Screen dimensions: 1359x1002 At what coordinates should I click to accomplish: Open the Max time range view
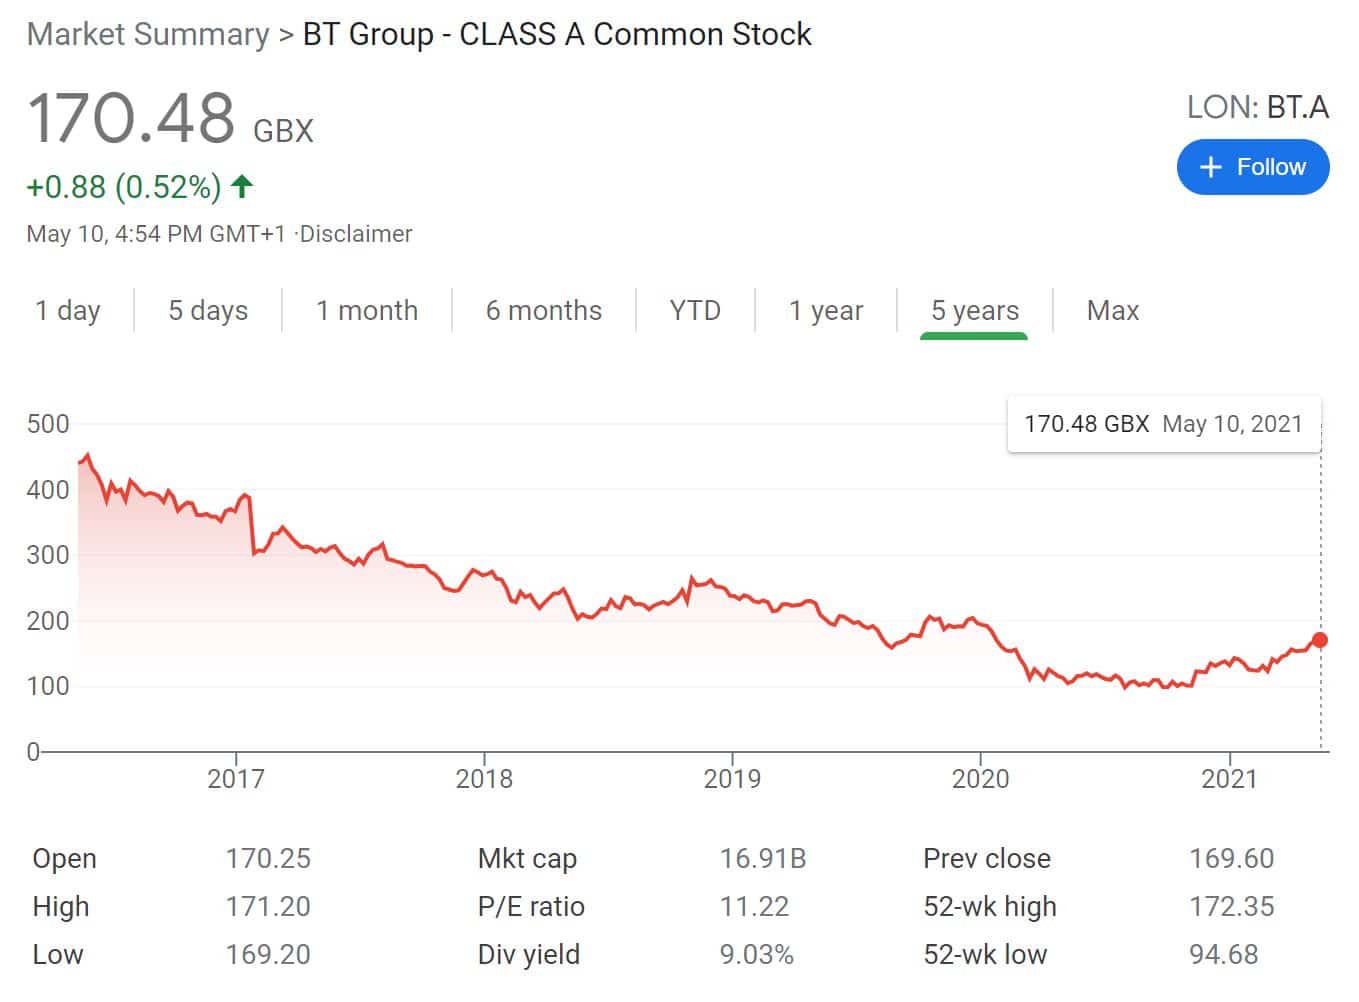(x=1112, y=310)
